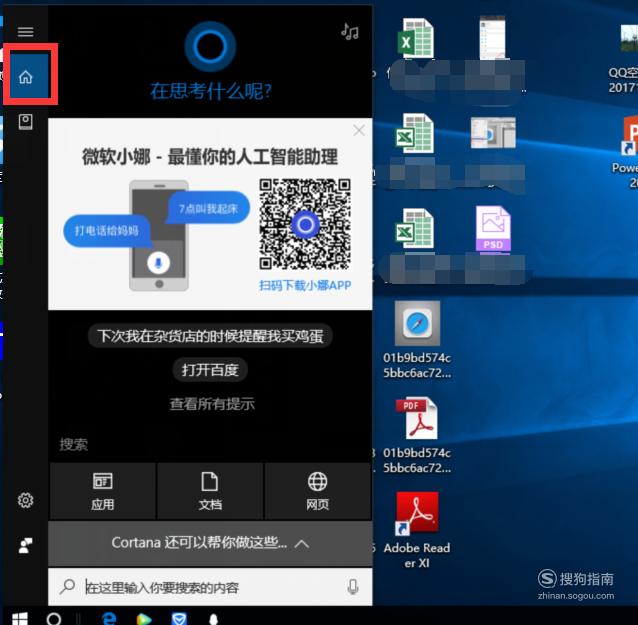Select second-row Excel file icon
Screen dimensions: 638x625
point(415,133)
